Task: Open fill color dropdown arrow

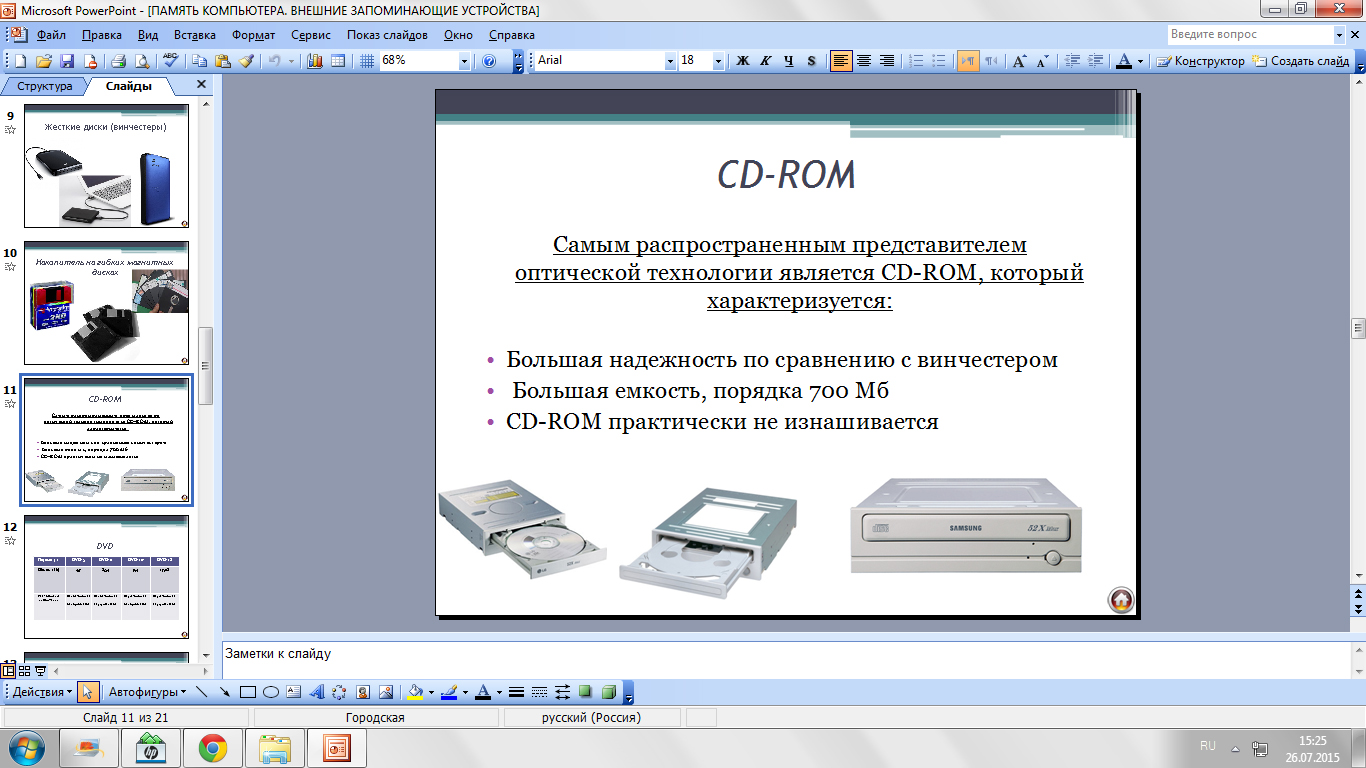Action: (431, 692)
